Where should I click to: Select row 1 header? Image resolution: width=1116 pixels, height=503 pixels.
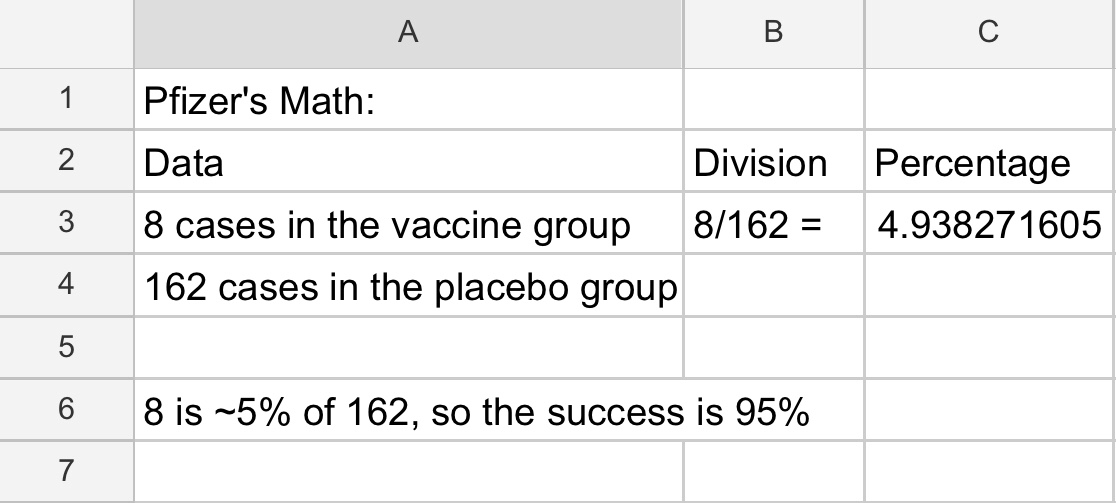[x=66, y=100]
